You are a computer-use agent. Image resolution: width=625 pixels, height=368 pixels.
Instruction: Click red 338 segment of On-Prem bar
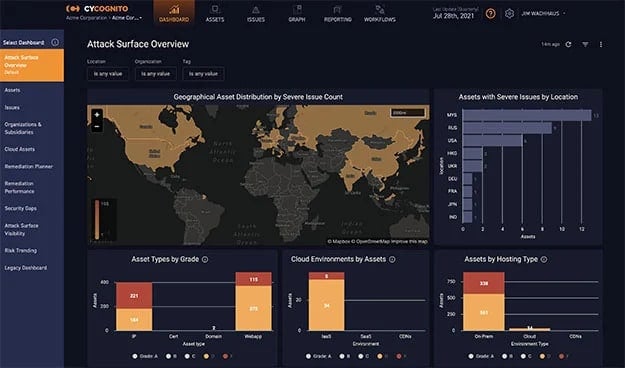[x=483, y=283]
